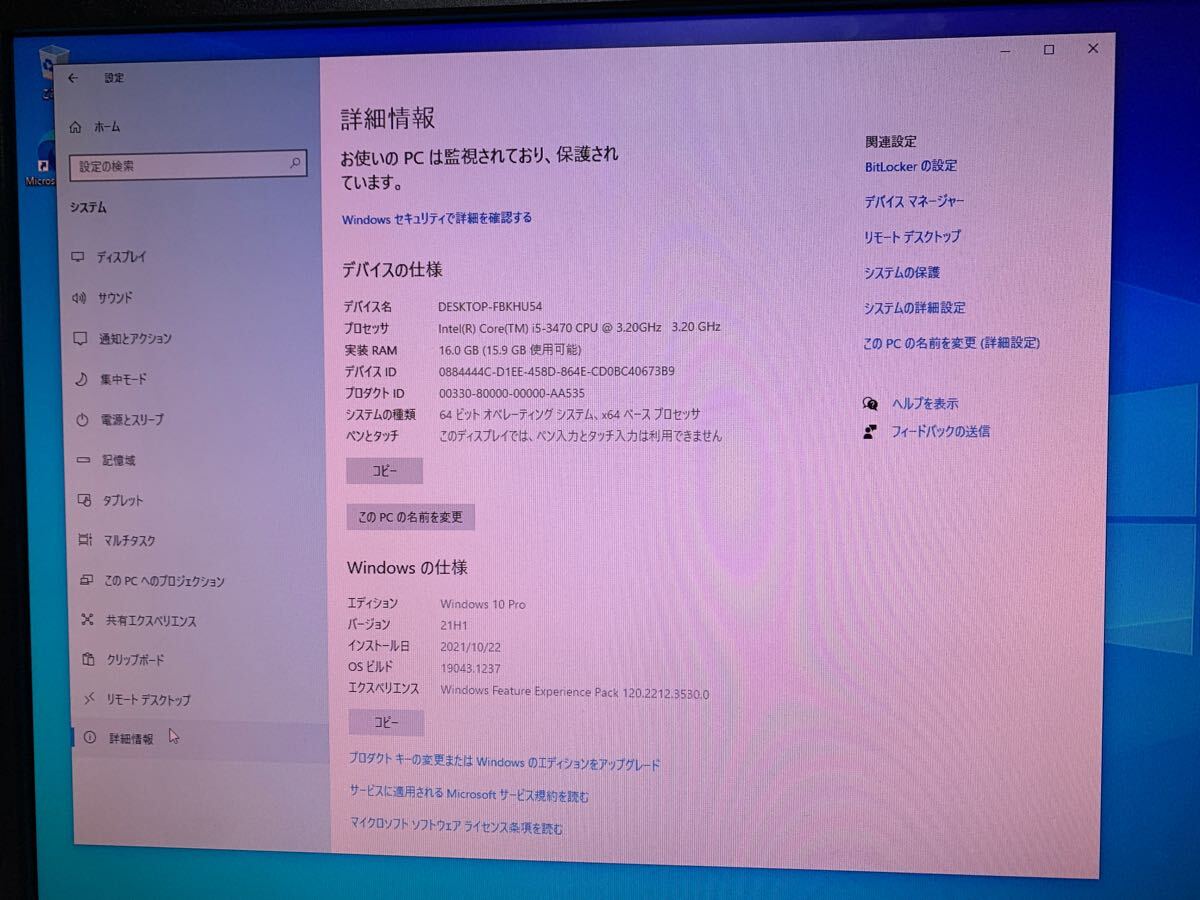The width and height of the screenshot is (1200, 900).
Task: Click この PC の名前を変更 button
Action: tap(411, 517)
